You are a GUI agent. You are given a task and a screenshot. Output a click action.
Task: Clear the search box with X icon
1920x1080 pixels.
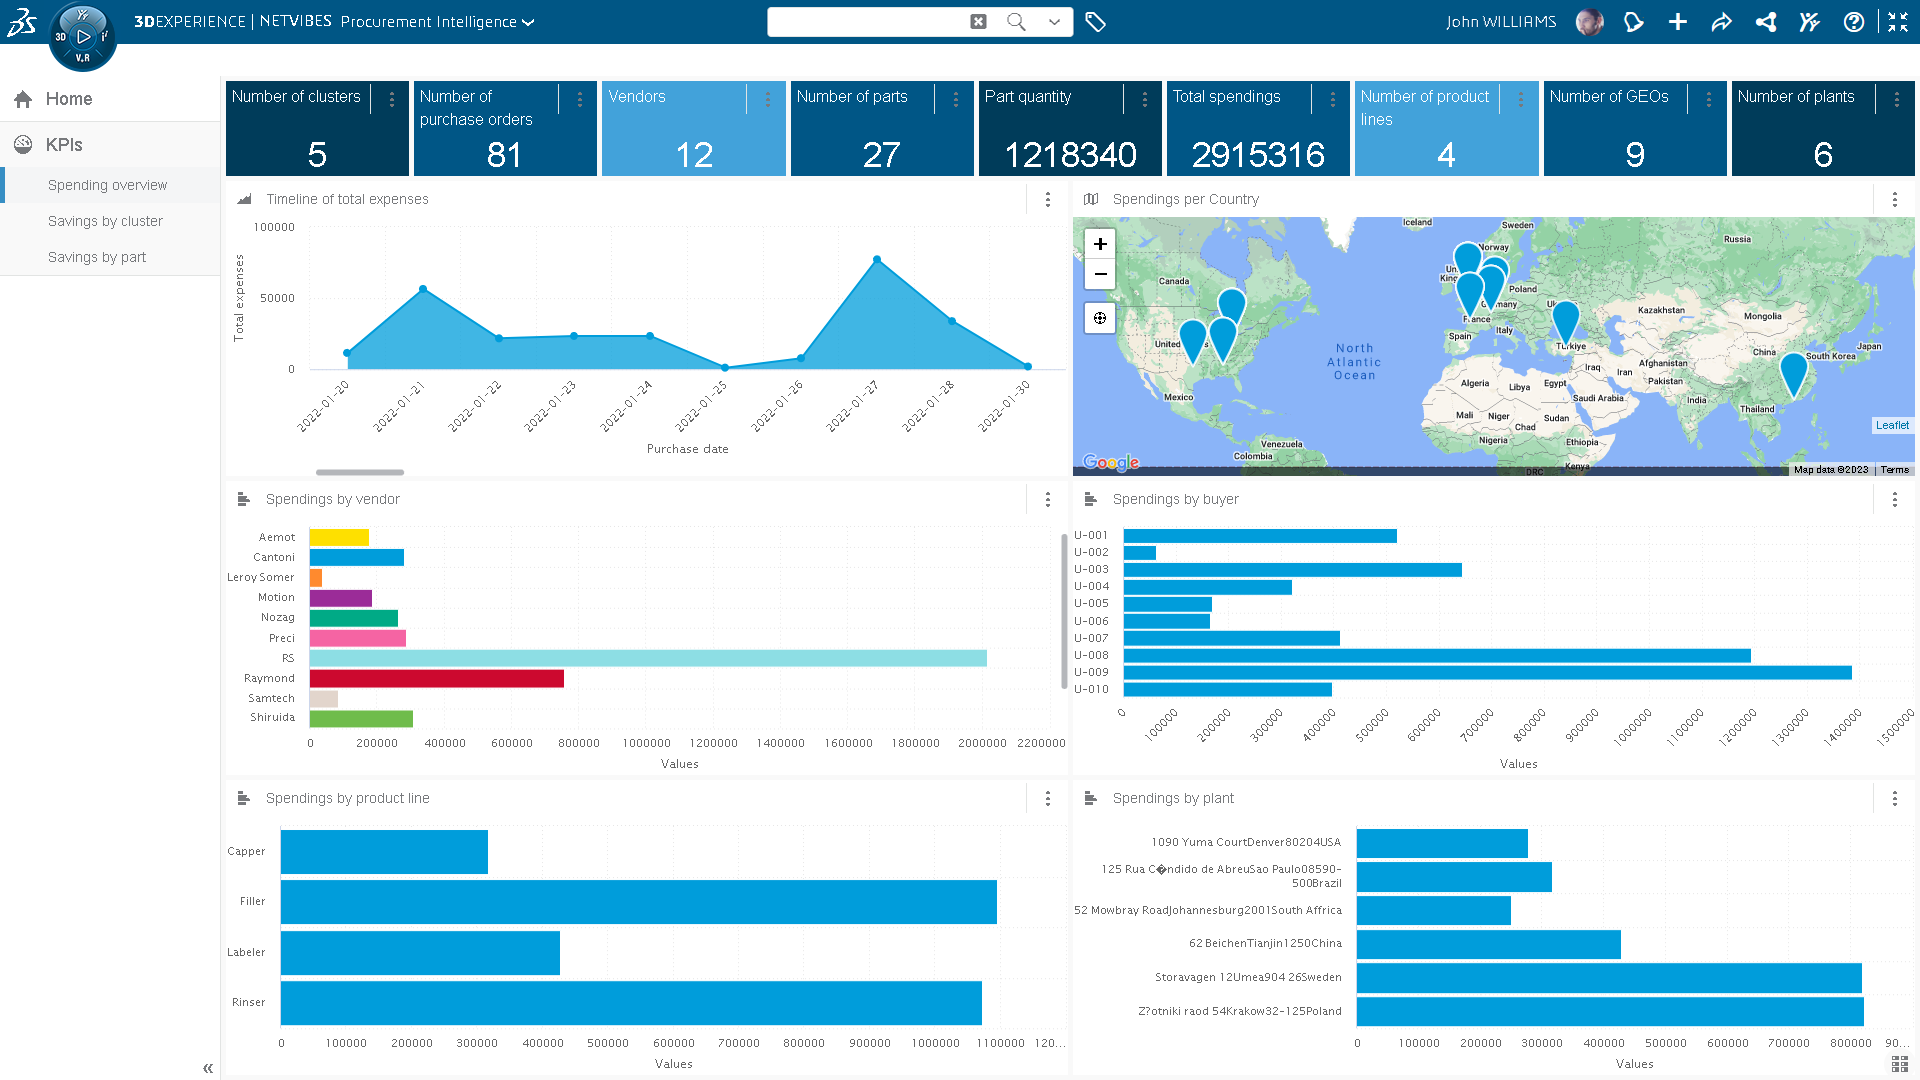pyautogui.click(x=978, y=22)
